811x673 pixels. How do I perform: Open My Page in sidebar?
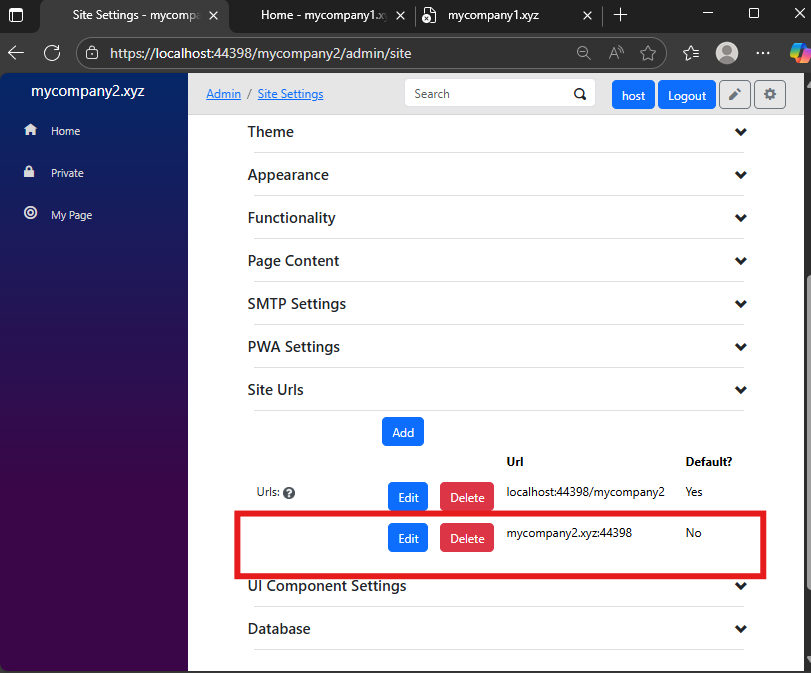(71, 215)
